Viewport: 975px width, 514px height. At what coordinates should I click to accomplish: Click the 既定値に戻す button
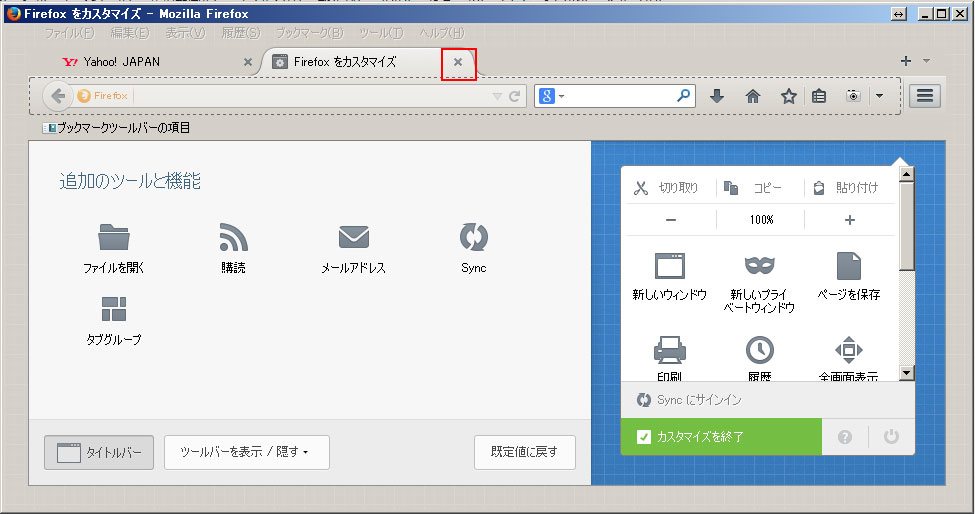pyautogui.click(x=524, y=452)
